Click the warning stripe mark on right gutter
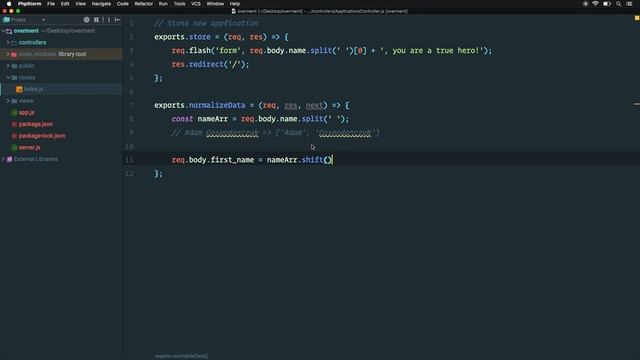The image size is (640, 360). (x=636, y=104)
